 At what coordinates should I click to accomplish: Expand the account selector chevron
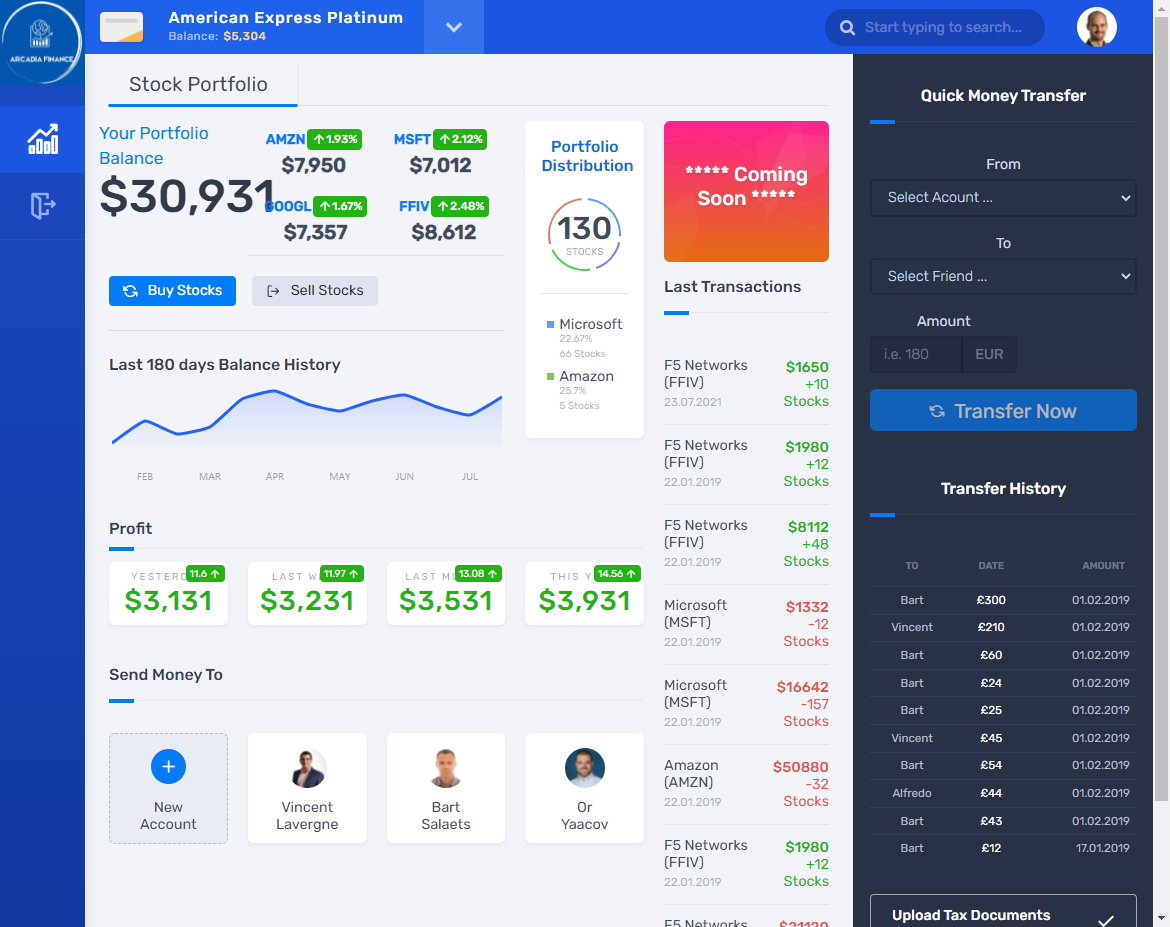(454, 27)
